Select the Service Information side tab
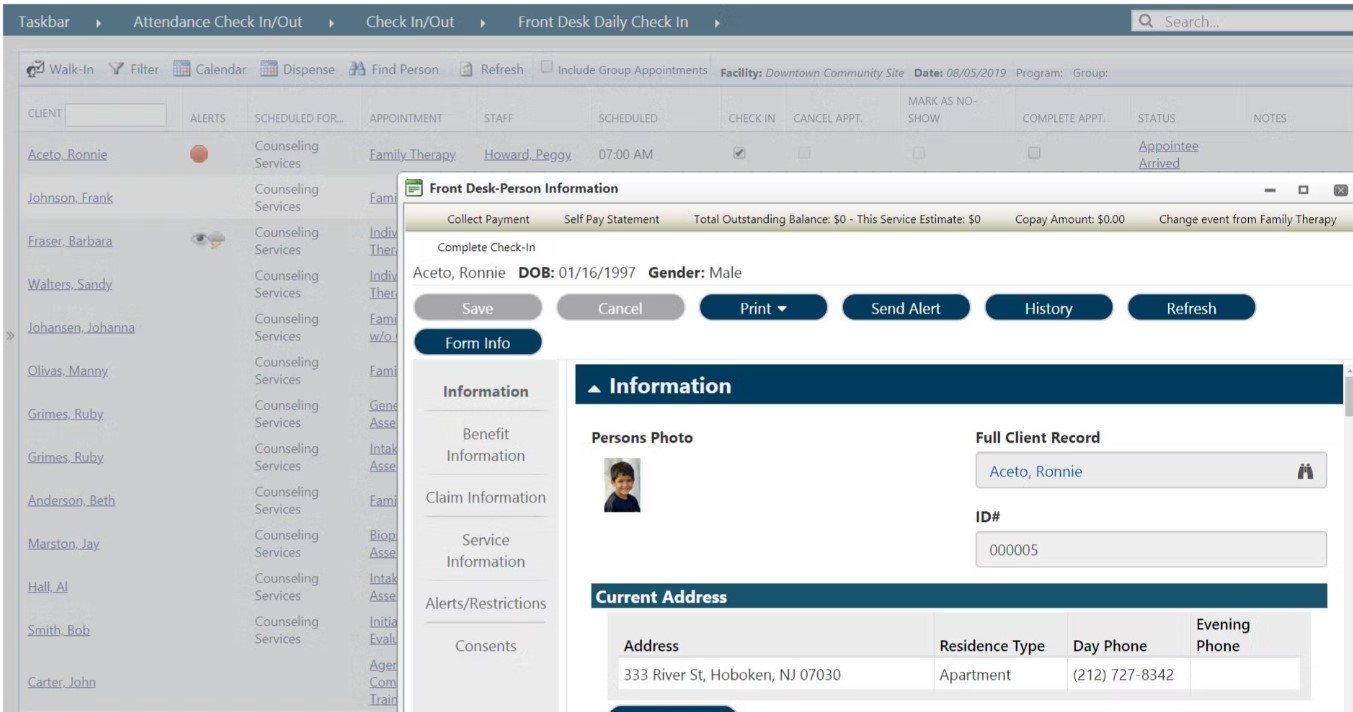This screenshot has width=1353, height=712. 485,550
